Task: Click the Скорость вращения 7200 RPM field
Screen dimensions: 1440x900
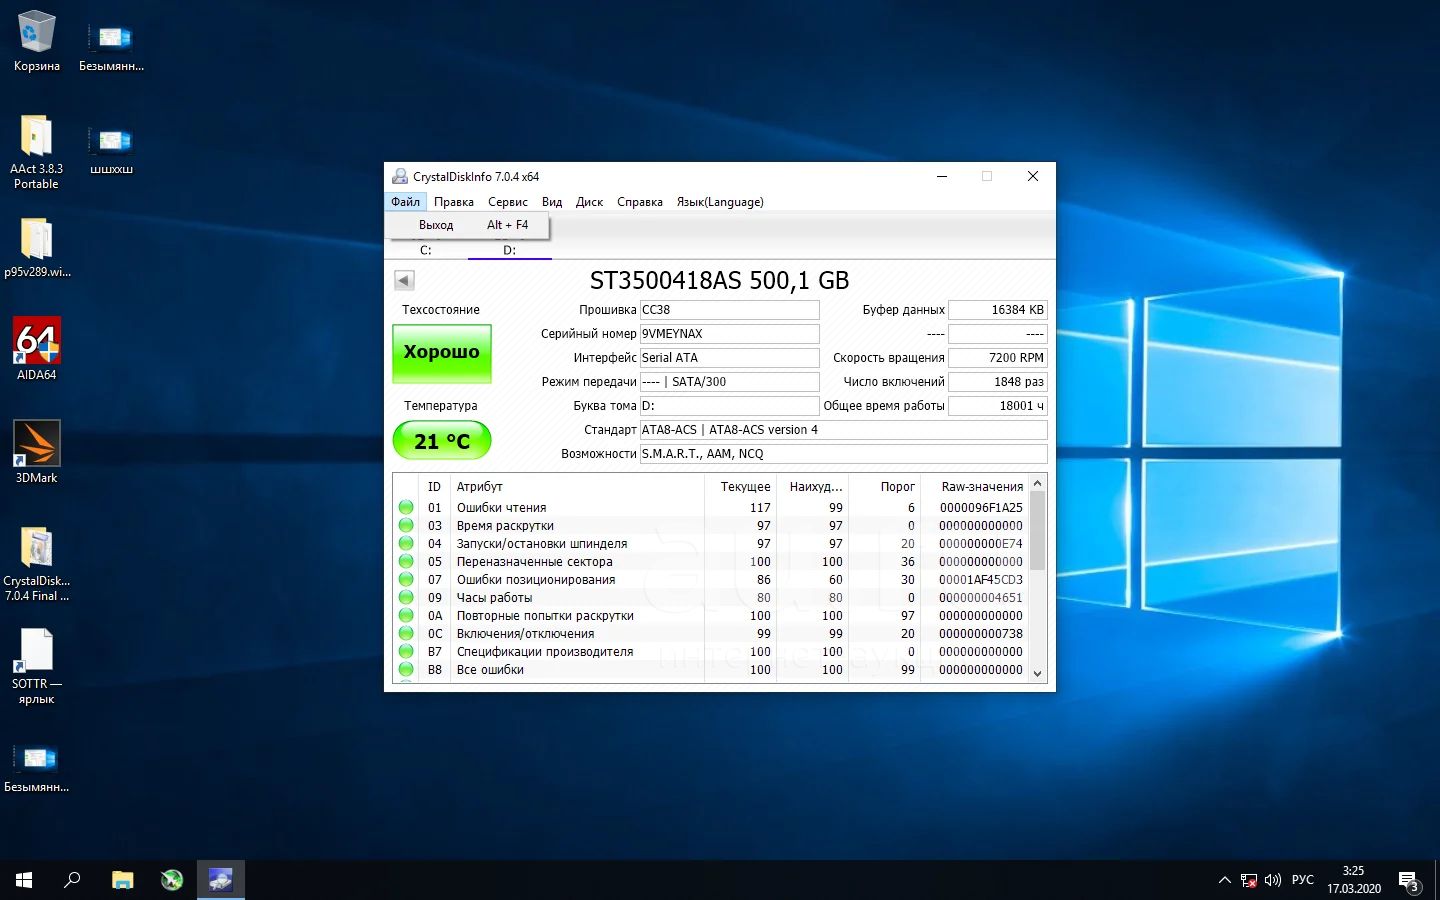Action: tap(997, 358)
